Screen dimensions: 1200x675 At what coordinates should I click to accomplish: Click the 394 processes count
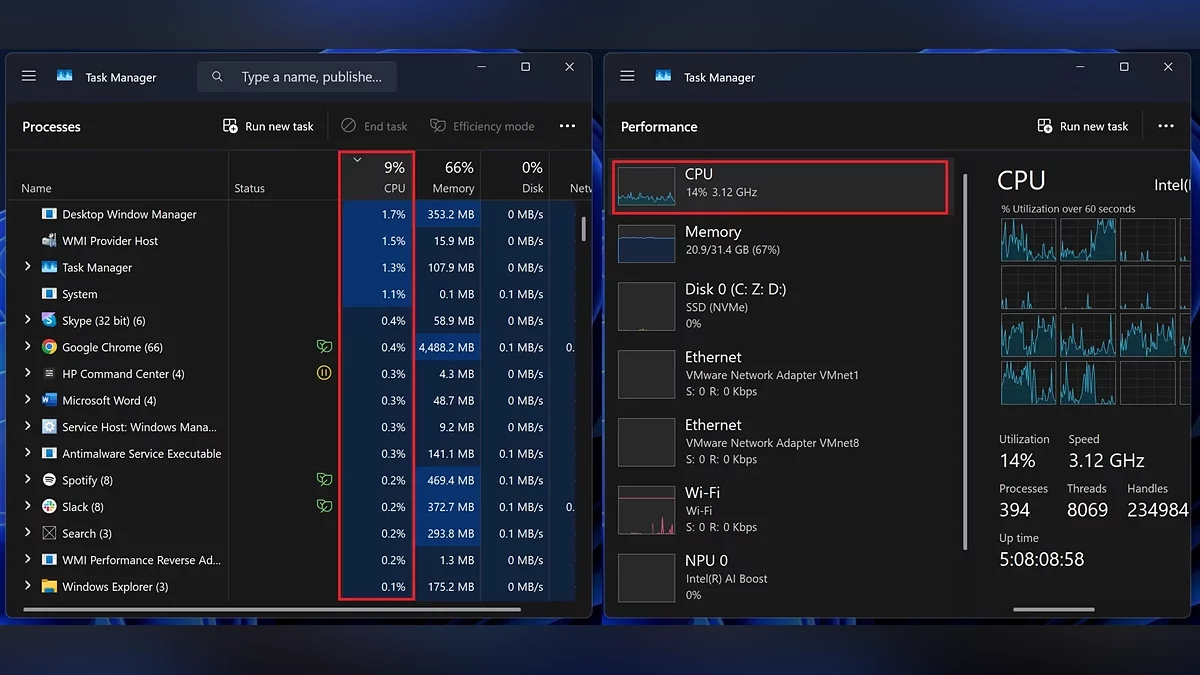pyautogui.click(x=1014, y=510)
